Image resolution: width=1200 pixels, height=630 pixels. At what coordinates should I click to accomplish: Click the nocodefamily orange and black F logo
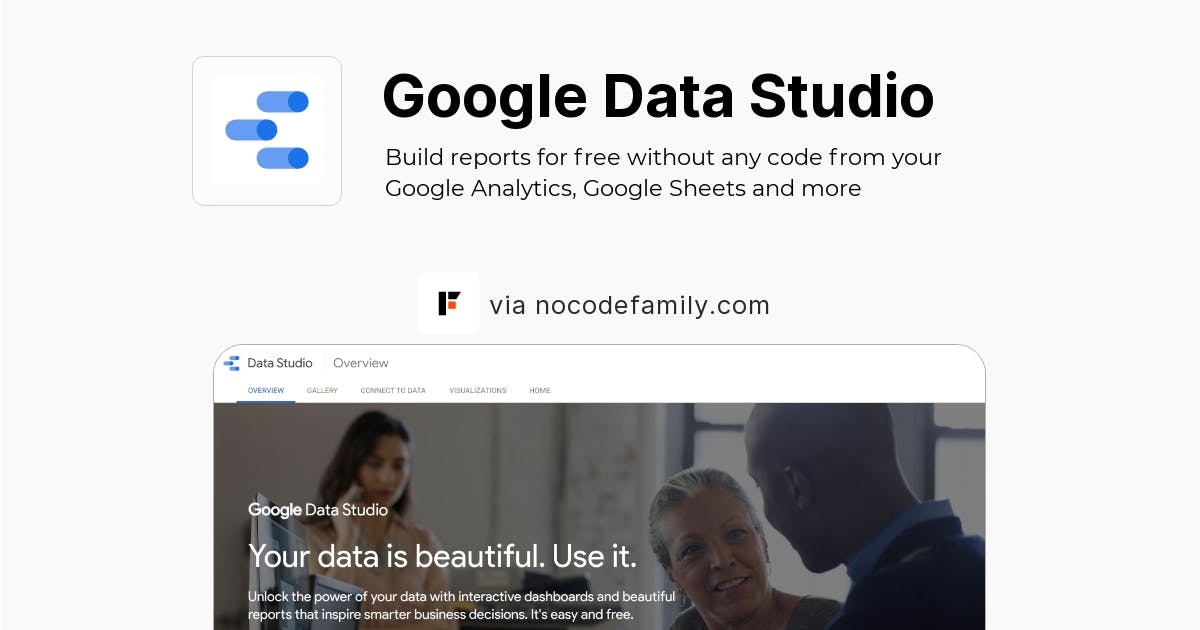point(448,303)
